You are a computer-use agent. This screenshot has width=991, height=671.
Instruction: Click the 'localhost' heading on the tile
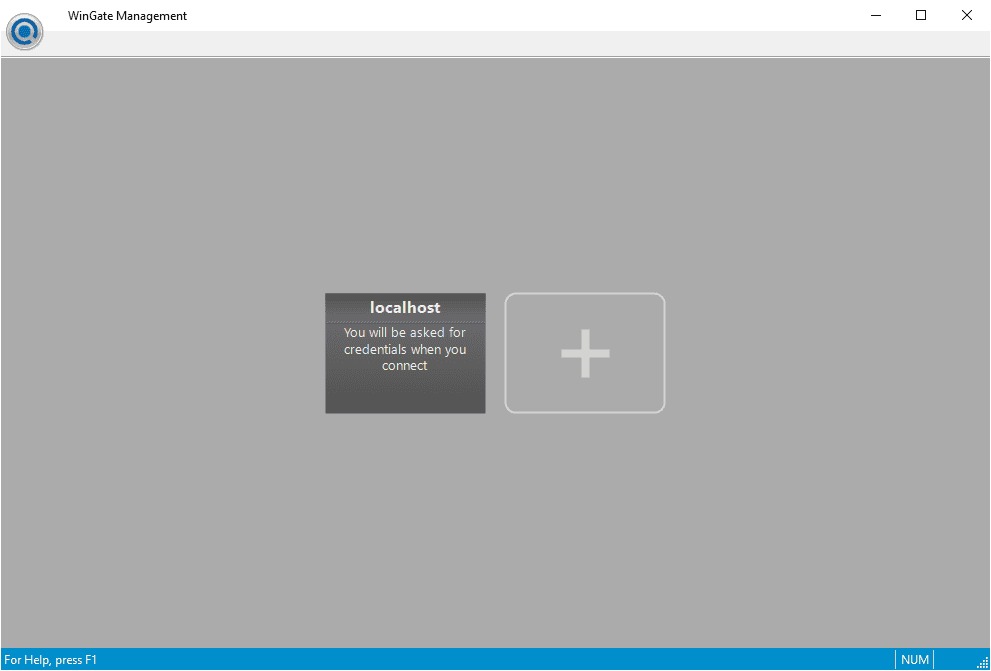[x=405, y=308]
